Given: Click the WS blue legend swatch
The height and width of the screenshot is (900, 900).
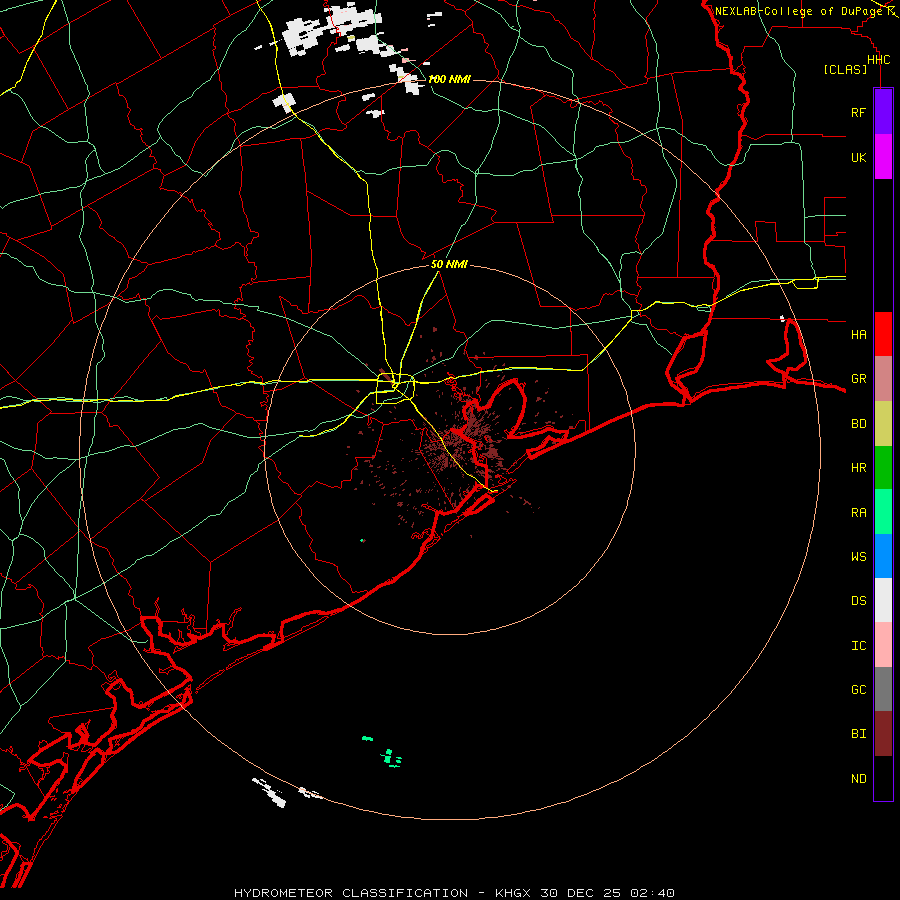Looking at the screenshot, I should point(883,556).
